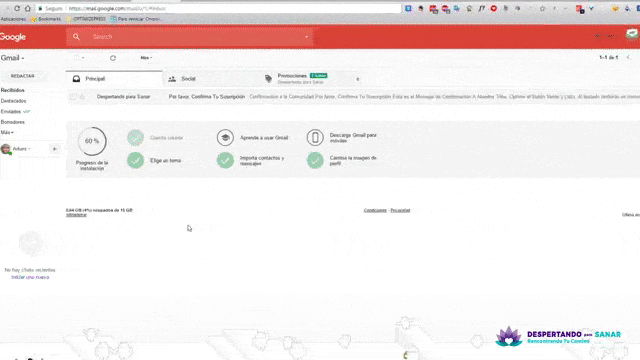Click the Chrome address bar URL
640x360 pixels.
pyautogui.click(x=117, y=8)
